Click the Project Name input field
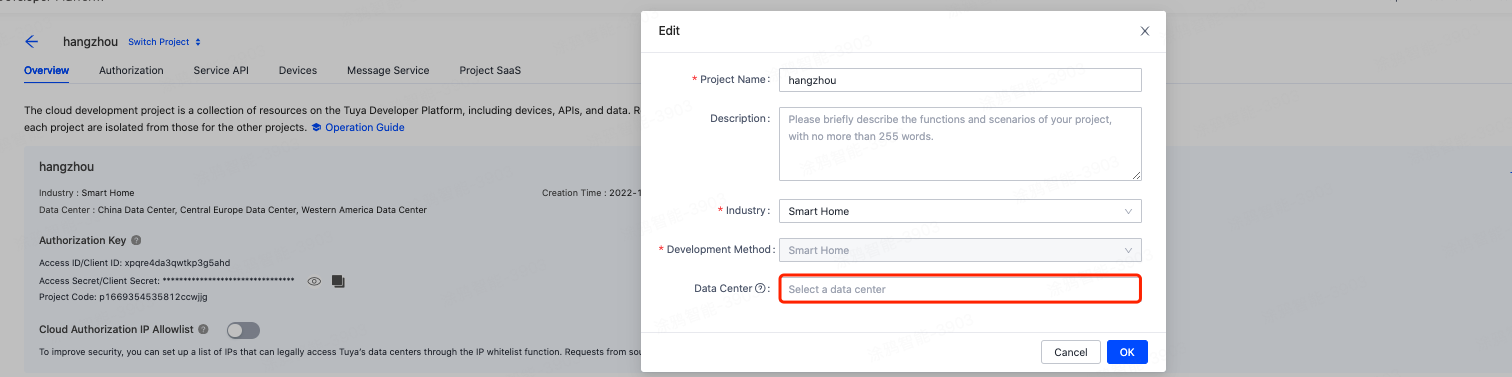The image size is (1512, 377). point(960,80)
